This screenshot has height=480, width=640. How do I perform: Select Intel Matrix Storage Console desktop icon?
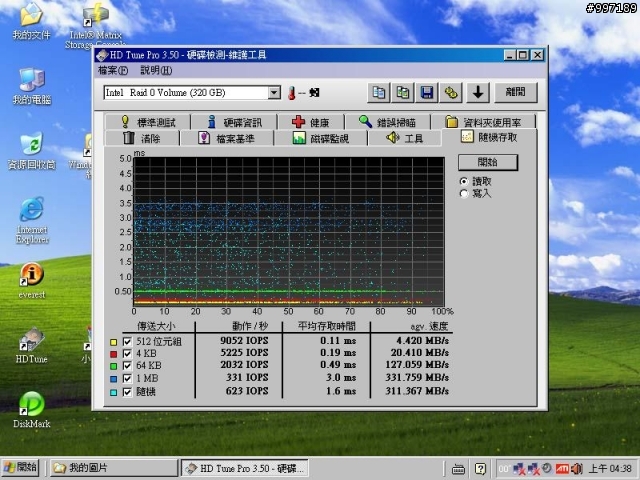[x=95, y=27]
